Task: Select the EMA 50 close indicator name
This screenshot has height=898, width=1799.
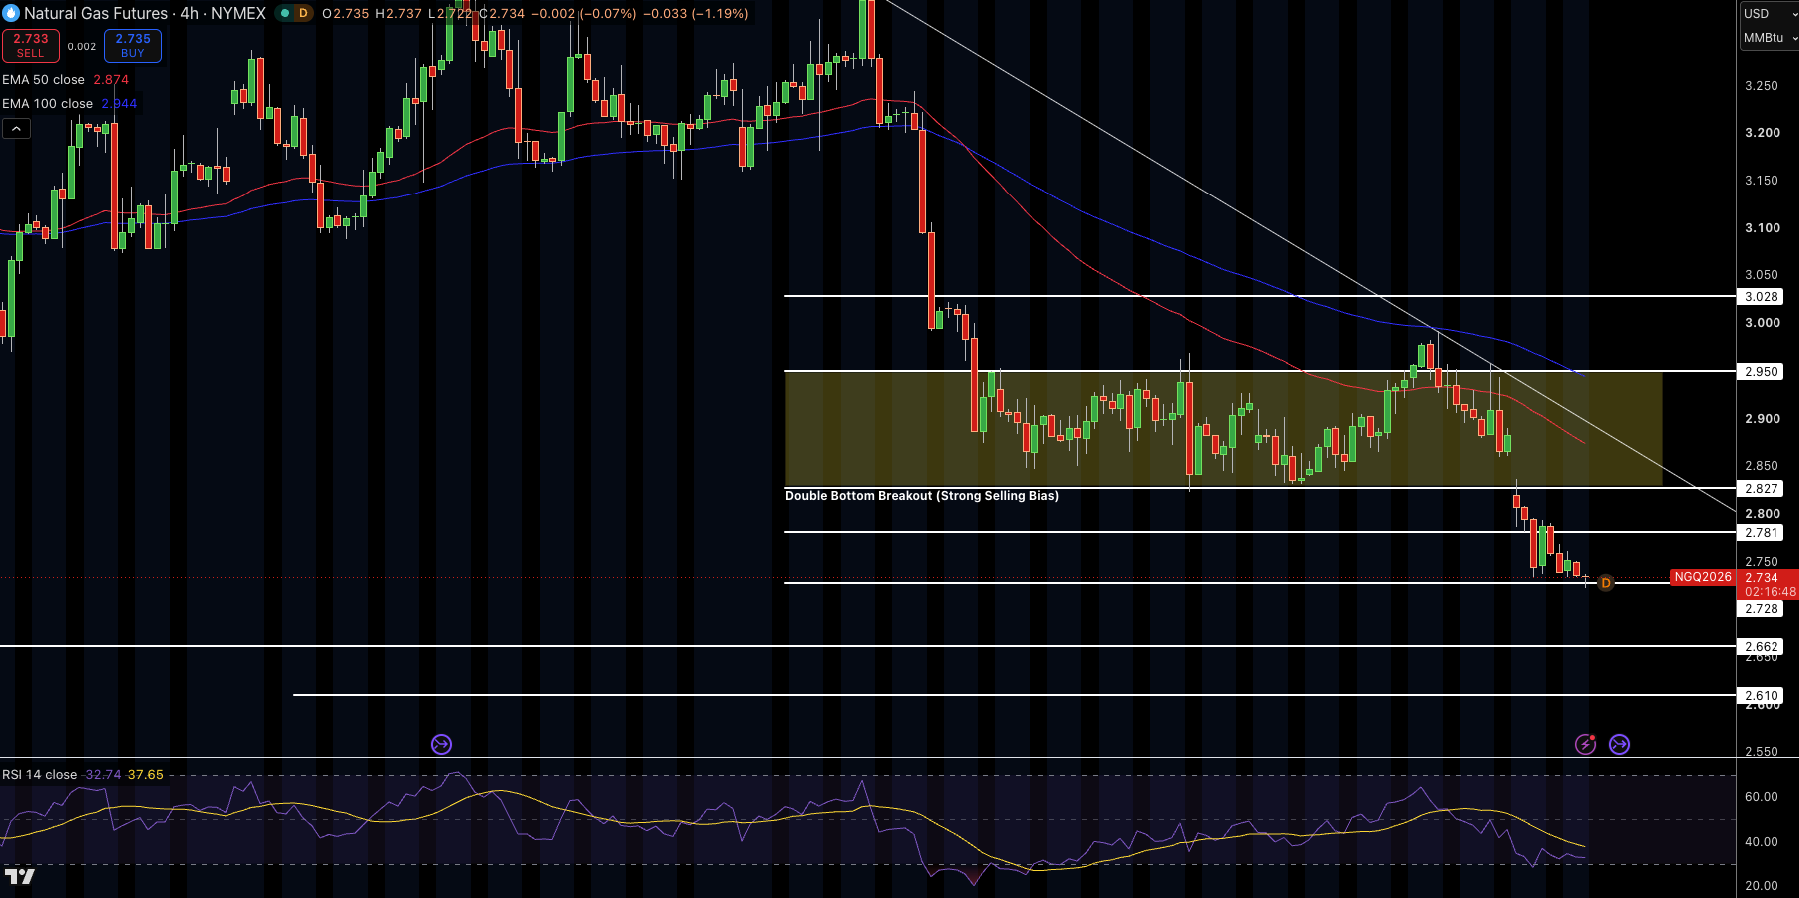Action: click(x=43, y=80)
